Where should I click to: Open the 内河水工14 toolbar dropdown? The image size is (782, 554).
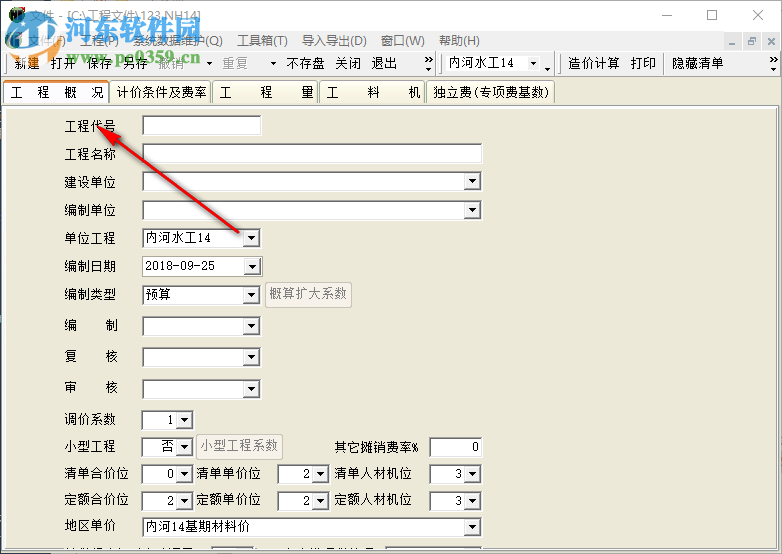point(534,63)
